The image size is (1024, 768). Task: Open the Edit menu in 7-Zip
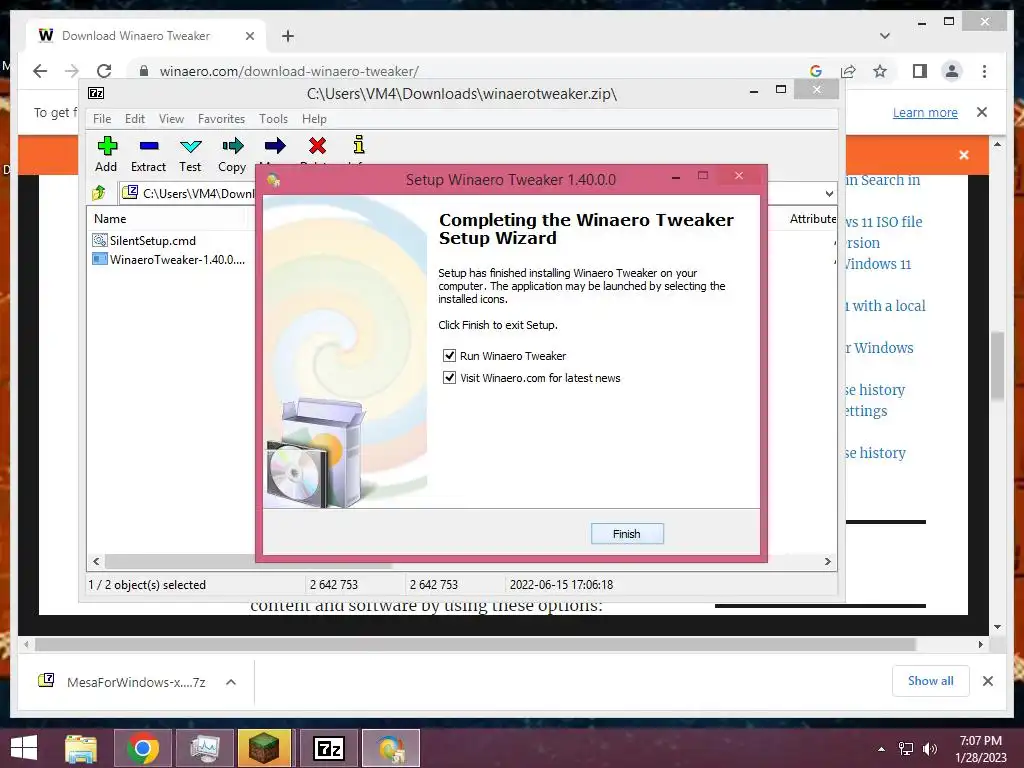tap(135, 119)
